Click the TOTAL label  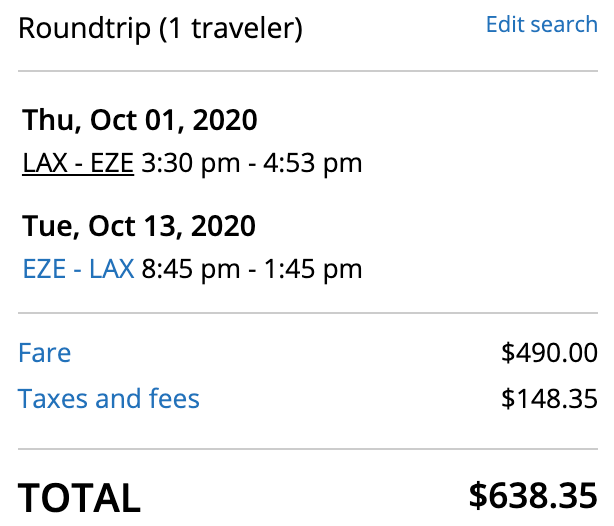(79, 499)
